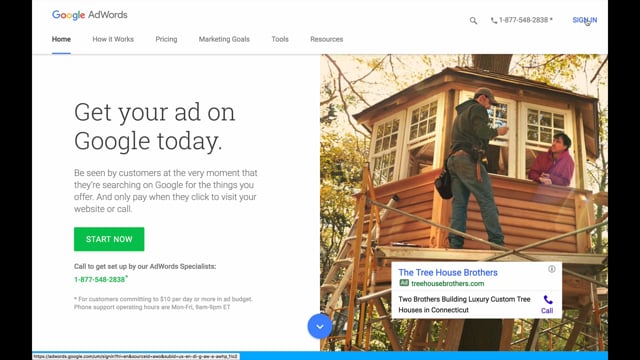Viewport: 640px width, 360px height.
Task: Click the $10 per day footnote text
Action: pos(163,303)
